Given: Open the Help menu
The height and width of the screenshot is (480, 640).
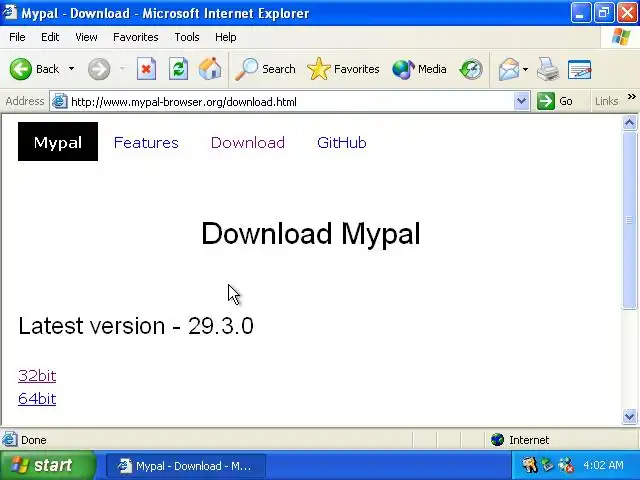Looking at the screenshot, I should [226, 37].
